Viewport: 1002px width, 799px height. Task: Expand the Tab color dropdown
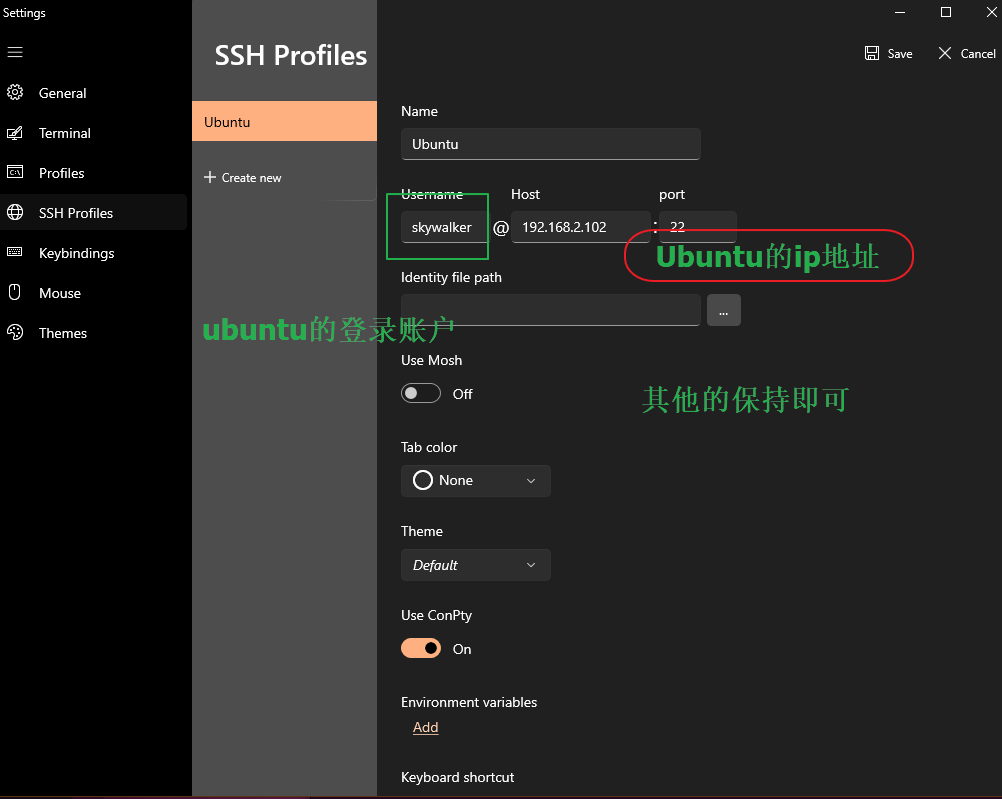475,481
